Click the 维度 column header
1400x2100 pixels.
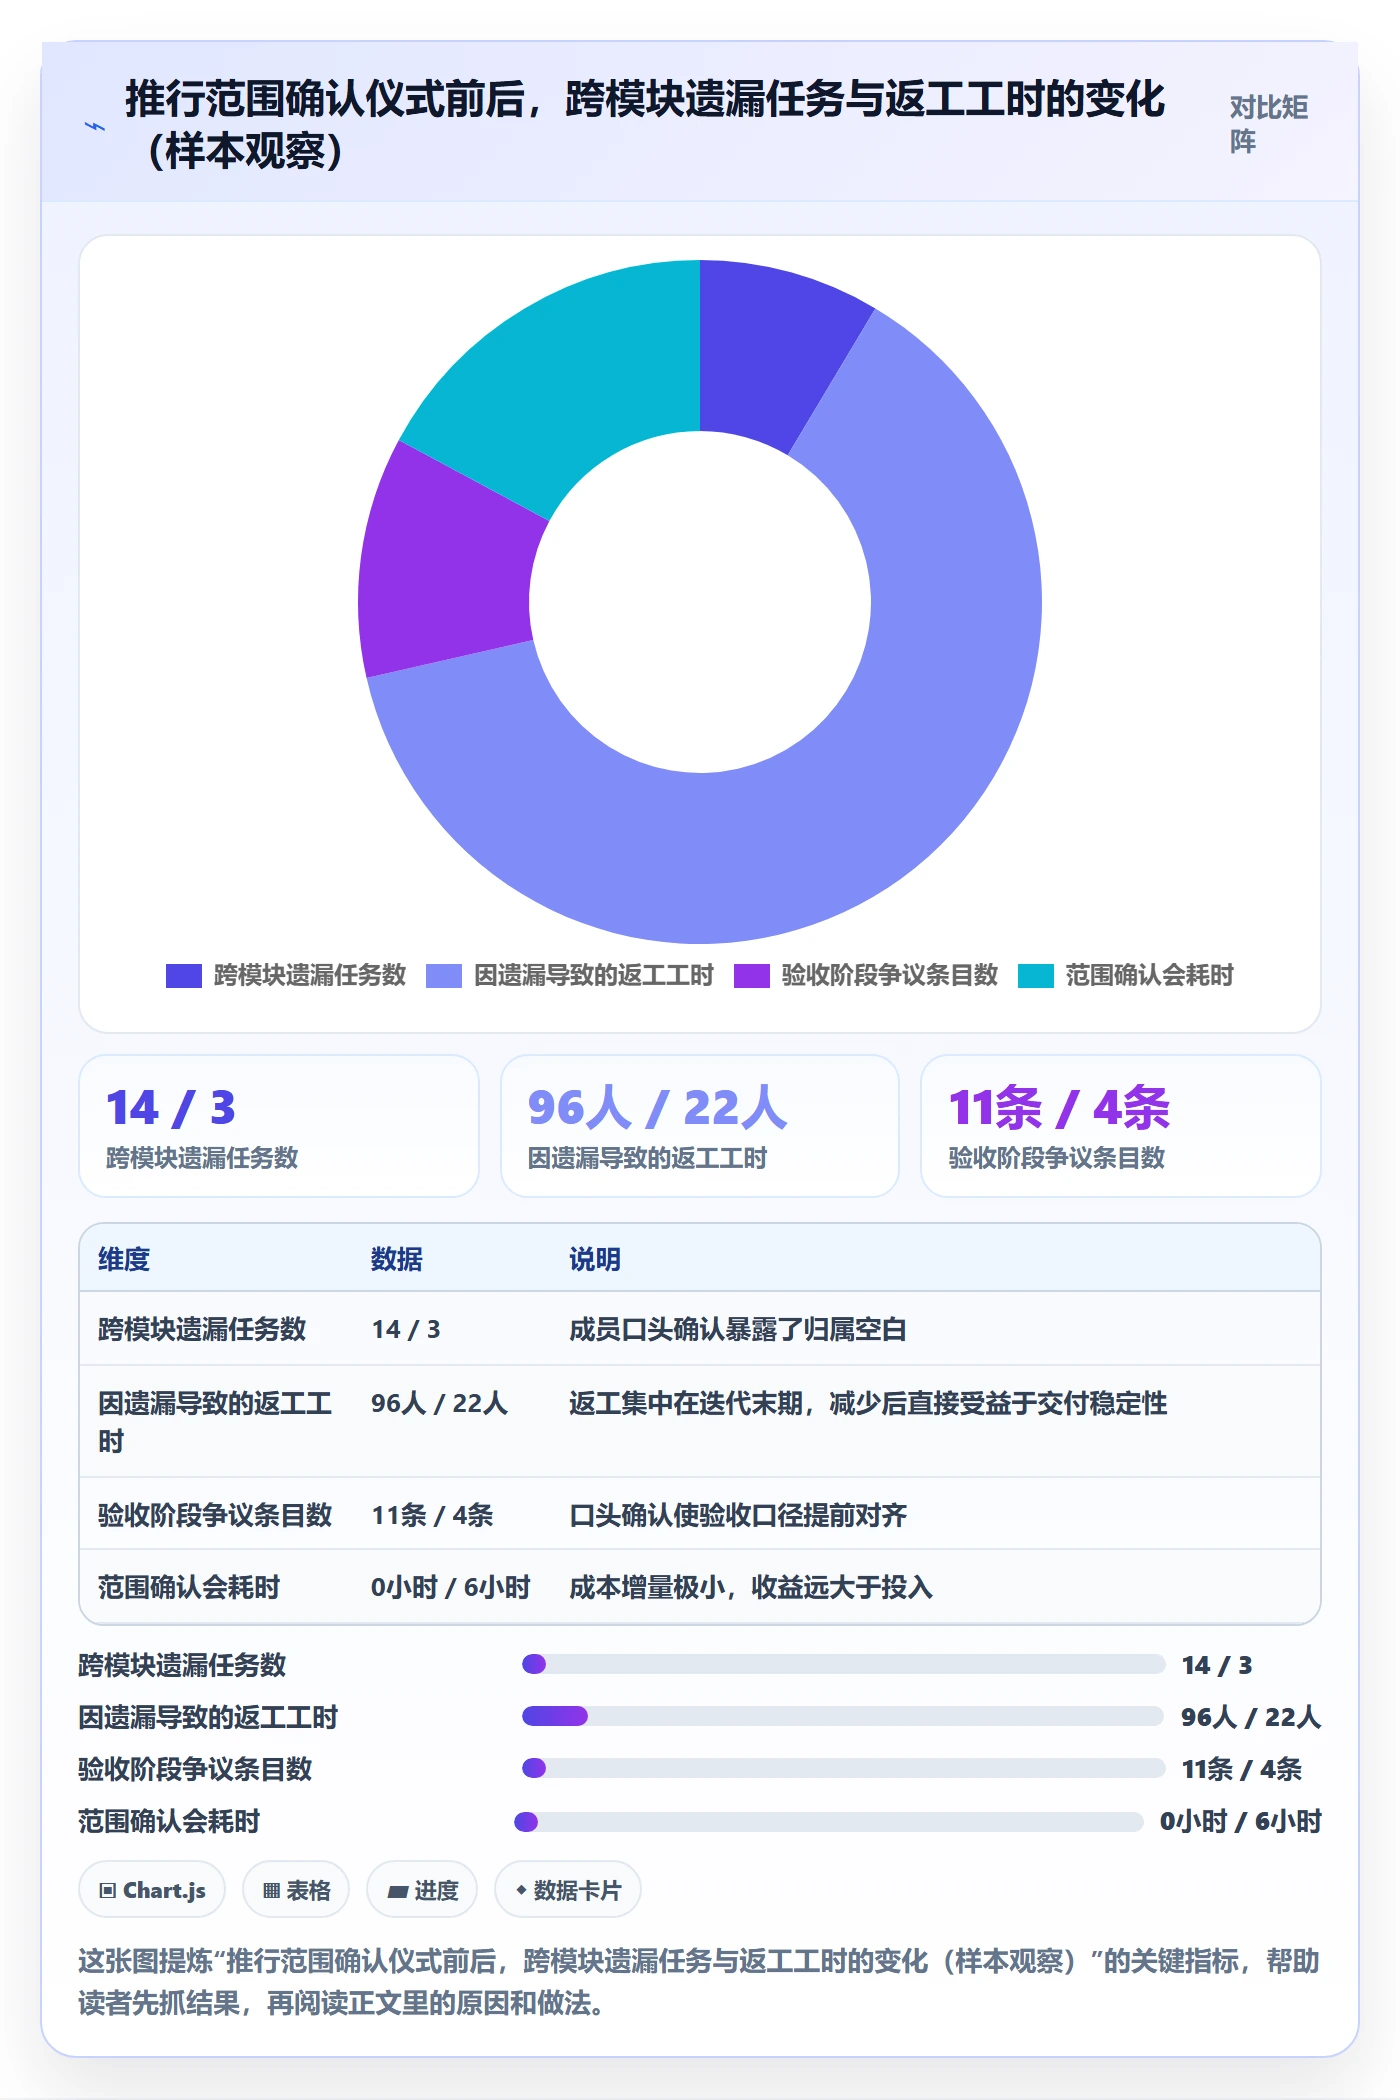pos(124,1259)
